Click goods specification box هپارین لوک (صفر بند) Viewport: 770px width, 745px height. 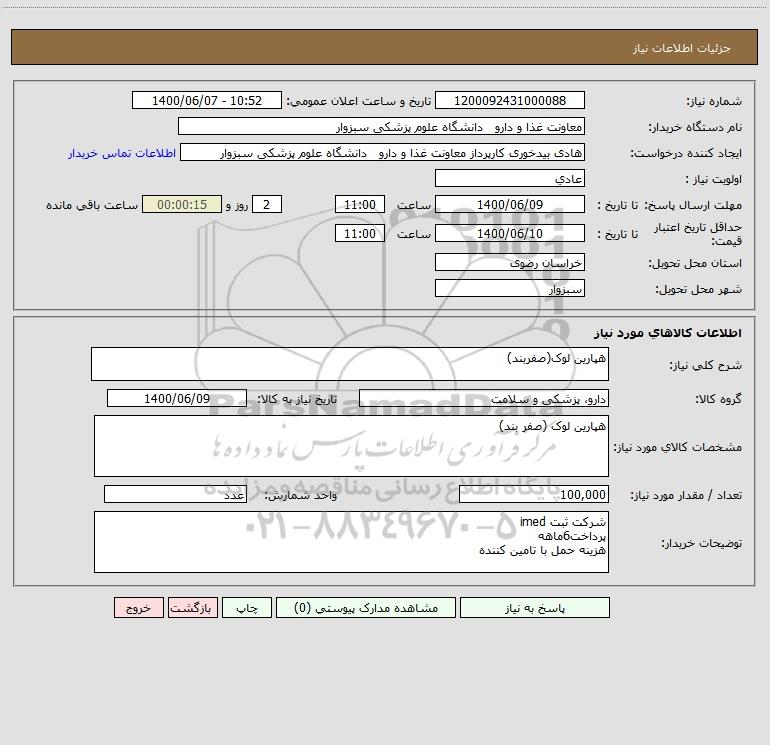click(351, 446)
